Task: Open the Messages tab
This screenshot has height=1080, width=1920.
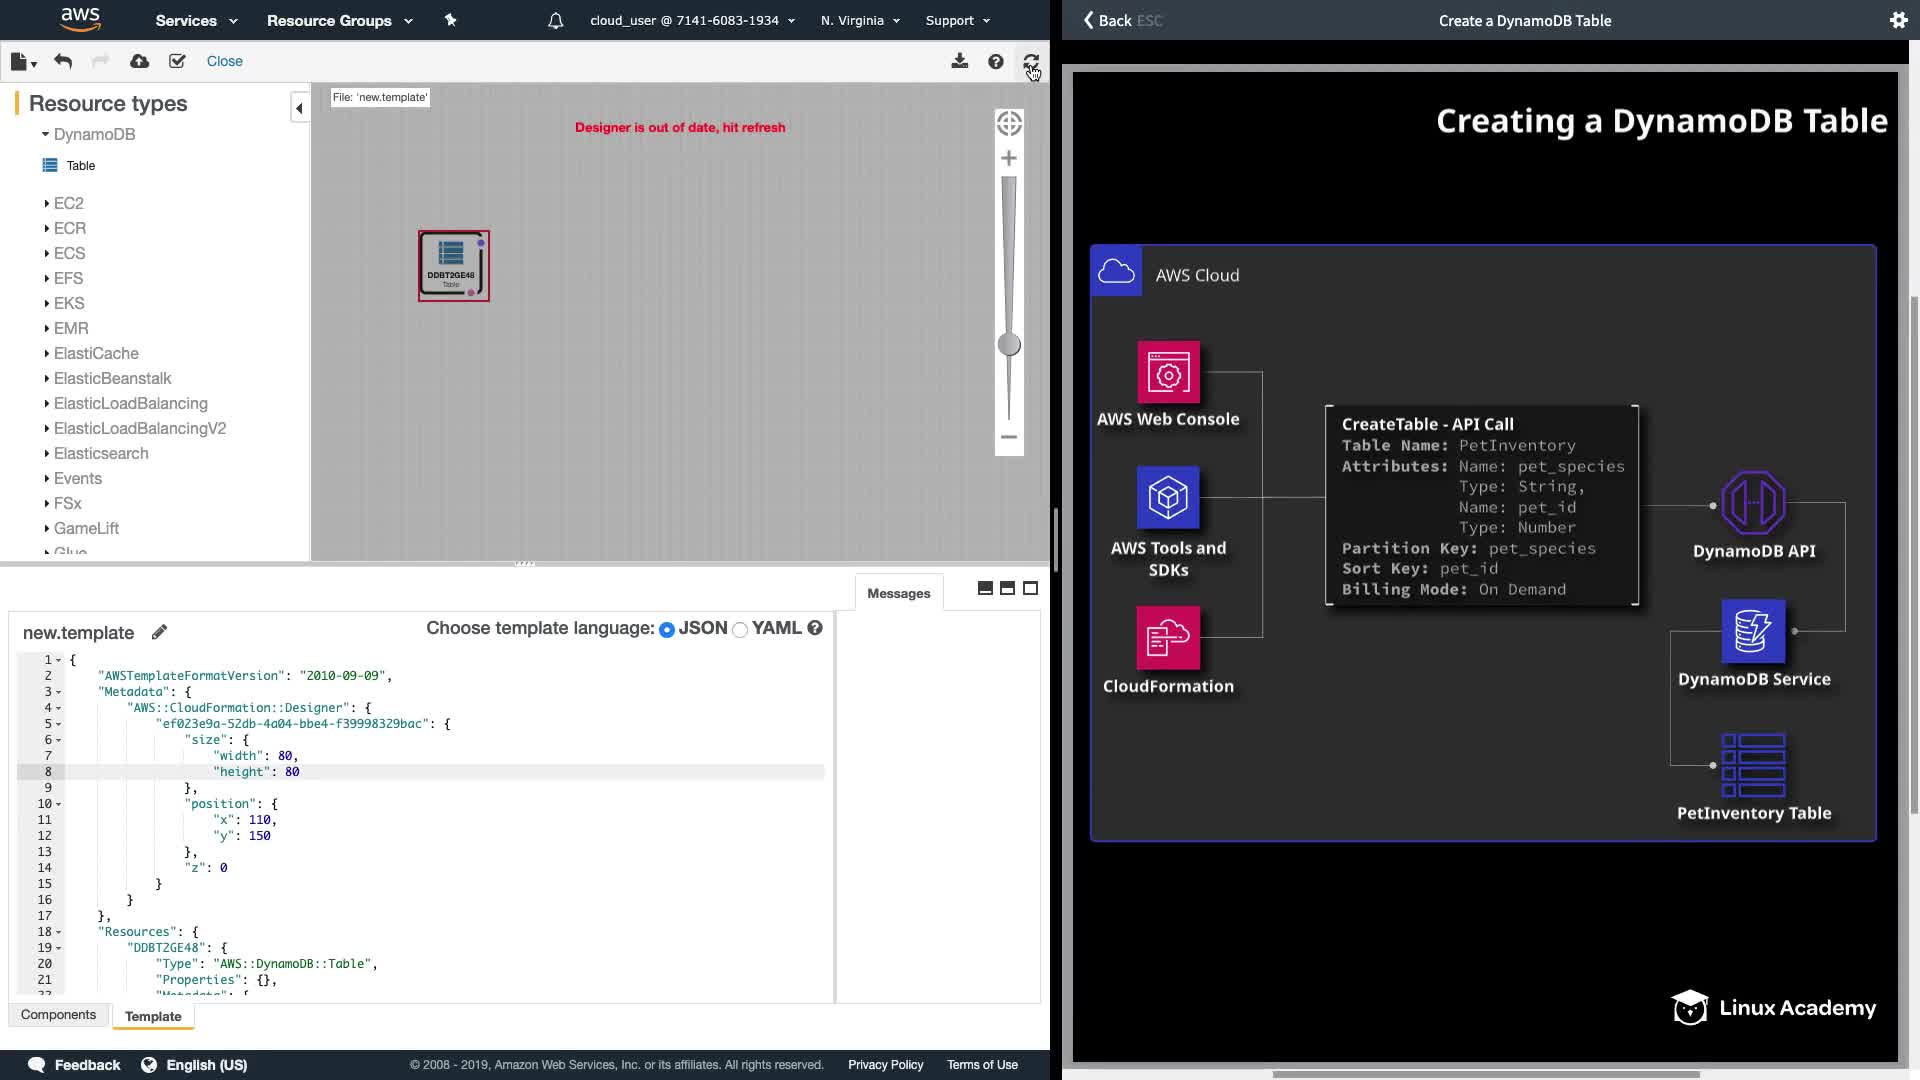Action: (x=898, y=593)
